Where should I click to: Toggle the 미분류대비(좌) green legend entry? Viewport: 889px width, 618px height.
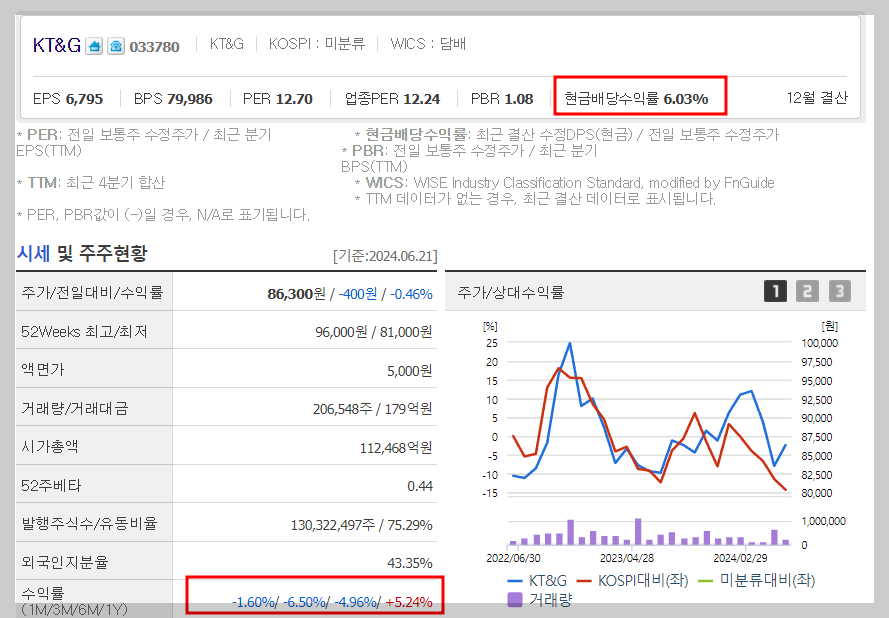click(x=756, y=581)
